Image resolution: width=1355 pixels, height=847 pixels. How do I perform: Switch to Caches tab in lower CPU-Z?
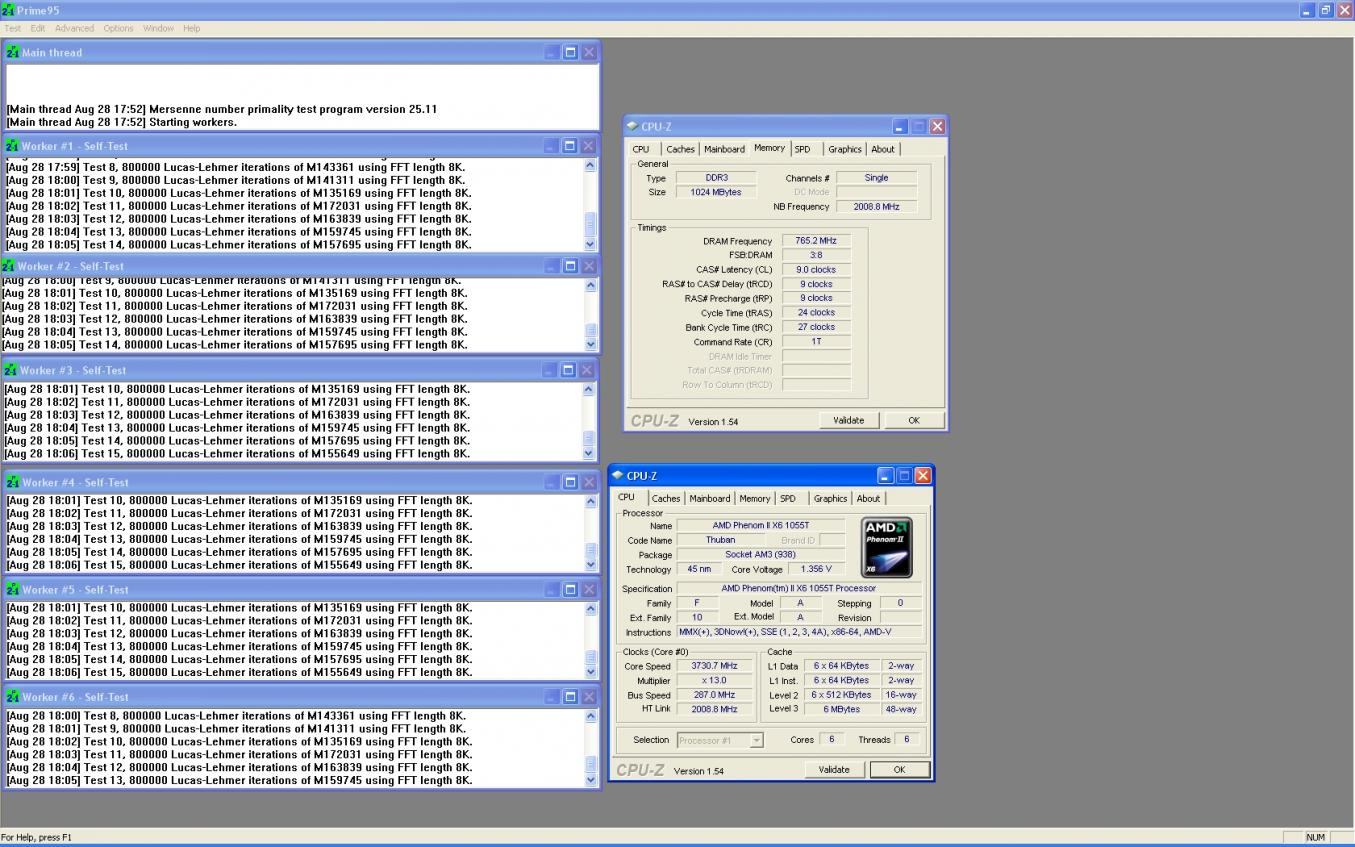coord(666,498)
